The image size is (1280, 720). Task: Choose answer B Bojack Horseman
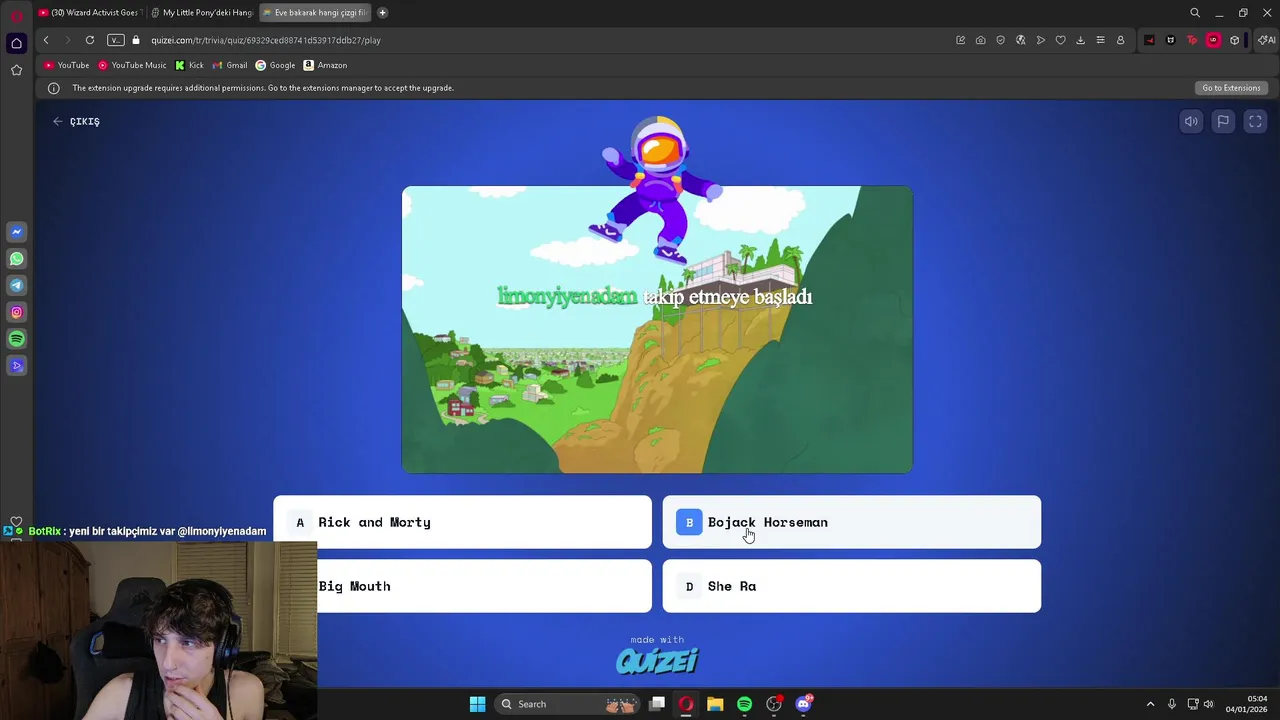[852, 522]
